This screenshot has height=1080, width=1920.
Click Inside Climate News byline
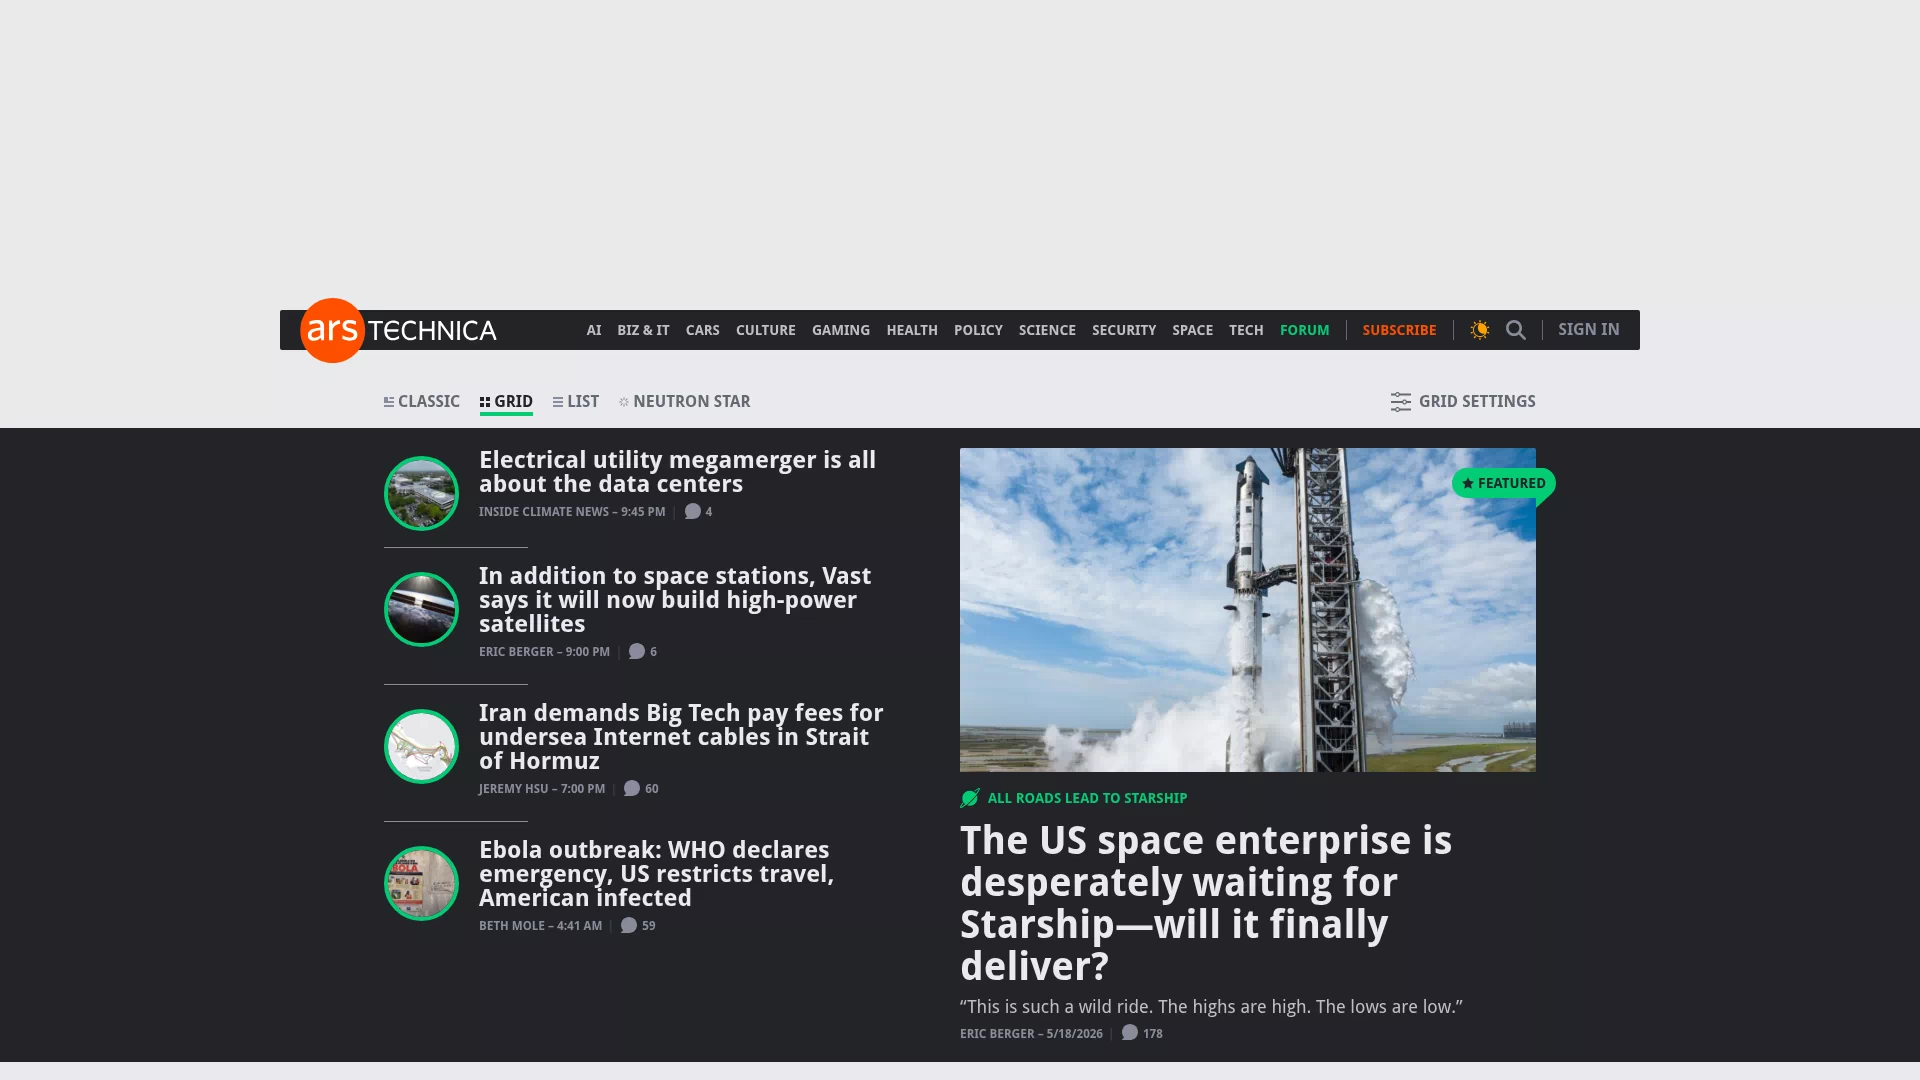coord(572,512)
